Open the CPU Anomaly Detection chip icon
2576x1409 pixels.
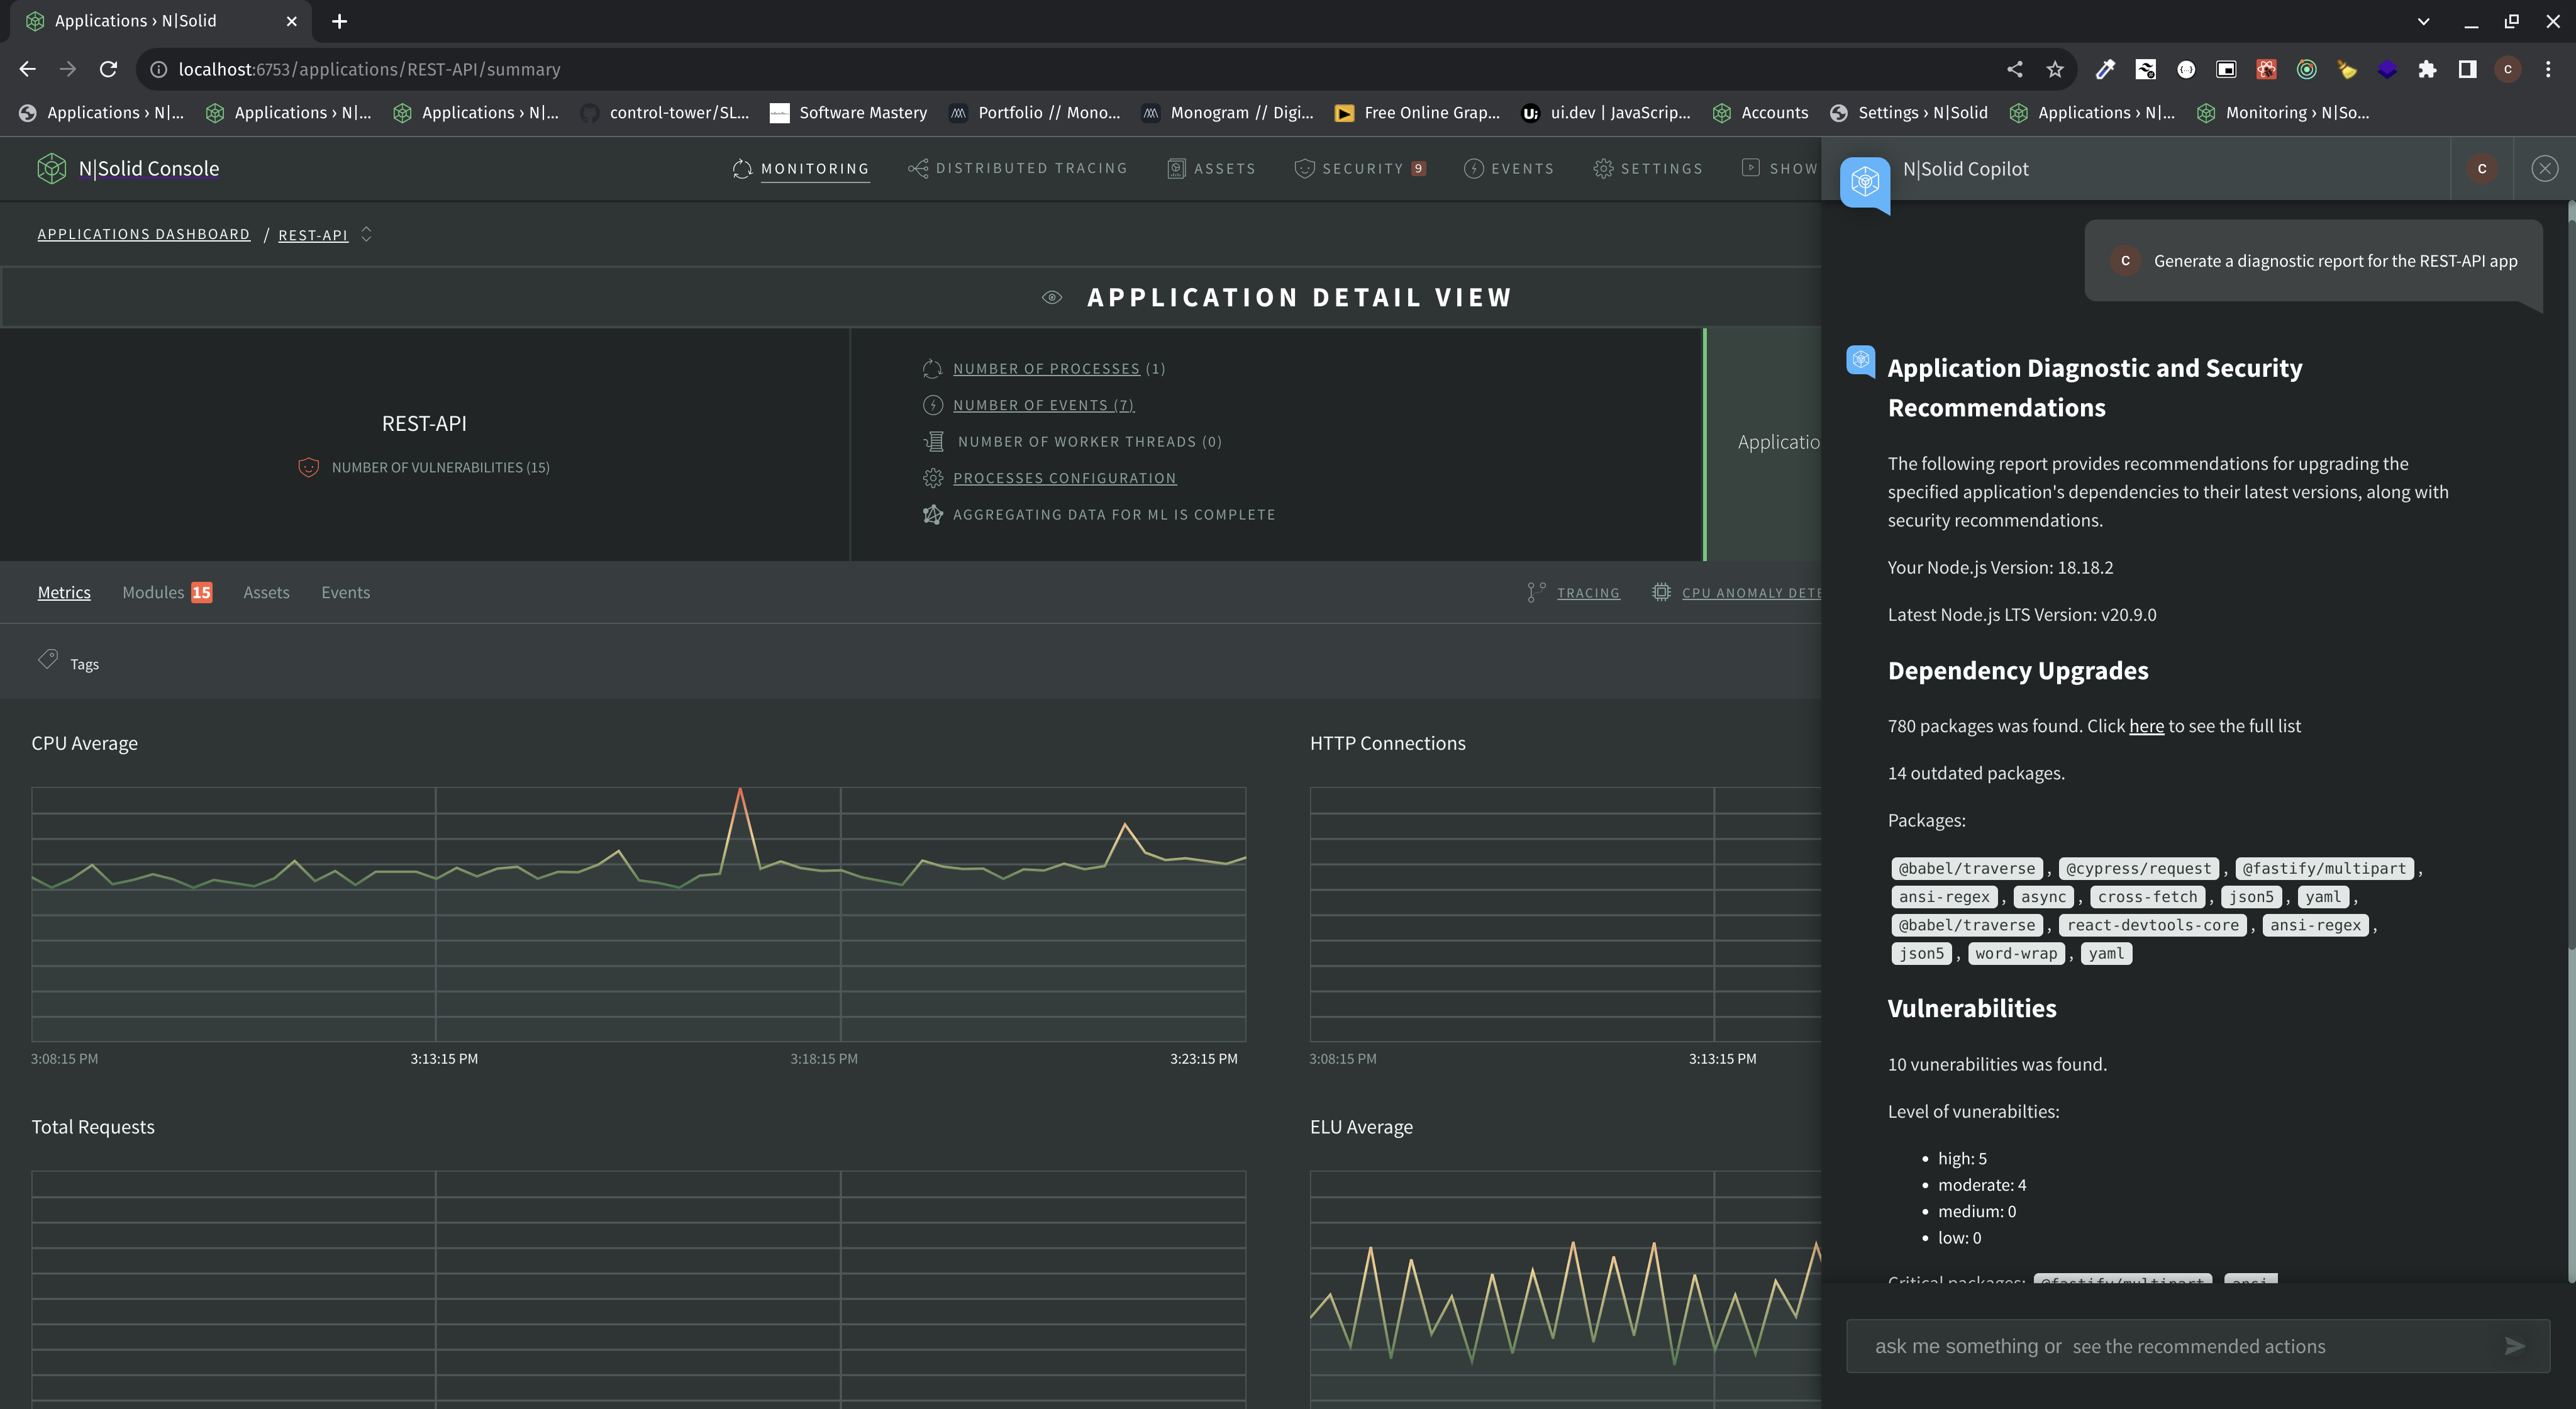[1661, 592]
